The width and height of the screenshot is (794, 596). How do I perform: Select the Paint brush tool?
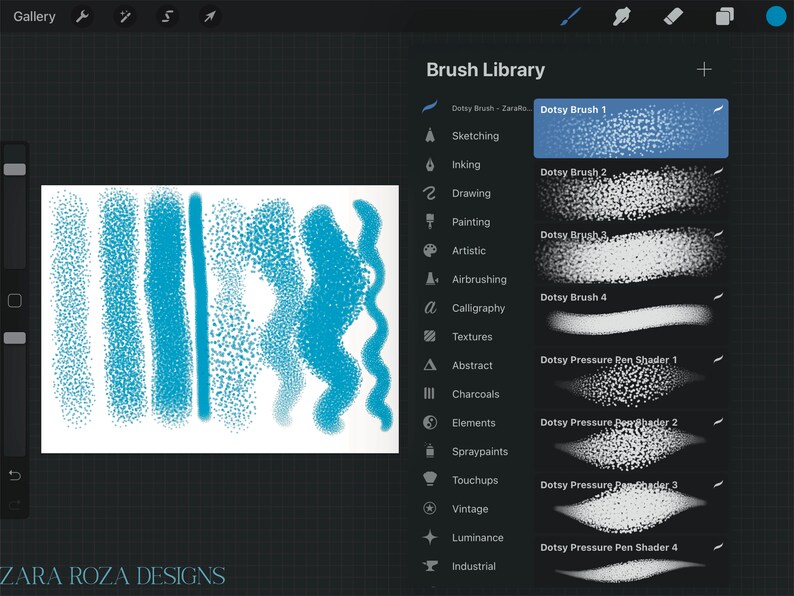click(571, 17)
